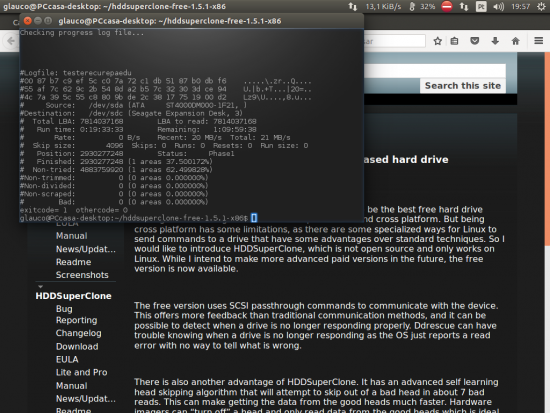Click the page vertical scrollbar thumb
Viewport: 550px width, 413px height.
tap(547, 149)
